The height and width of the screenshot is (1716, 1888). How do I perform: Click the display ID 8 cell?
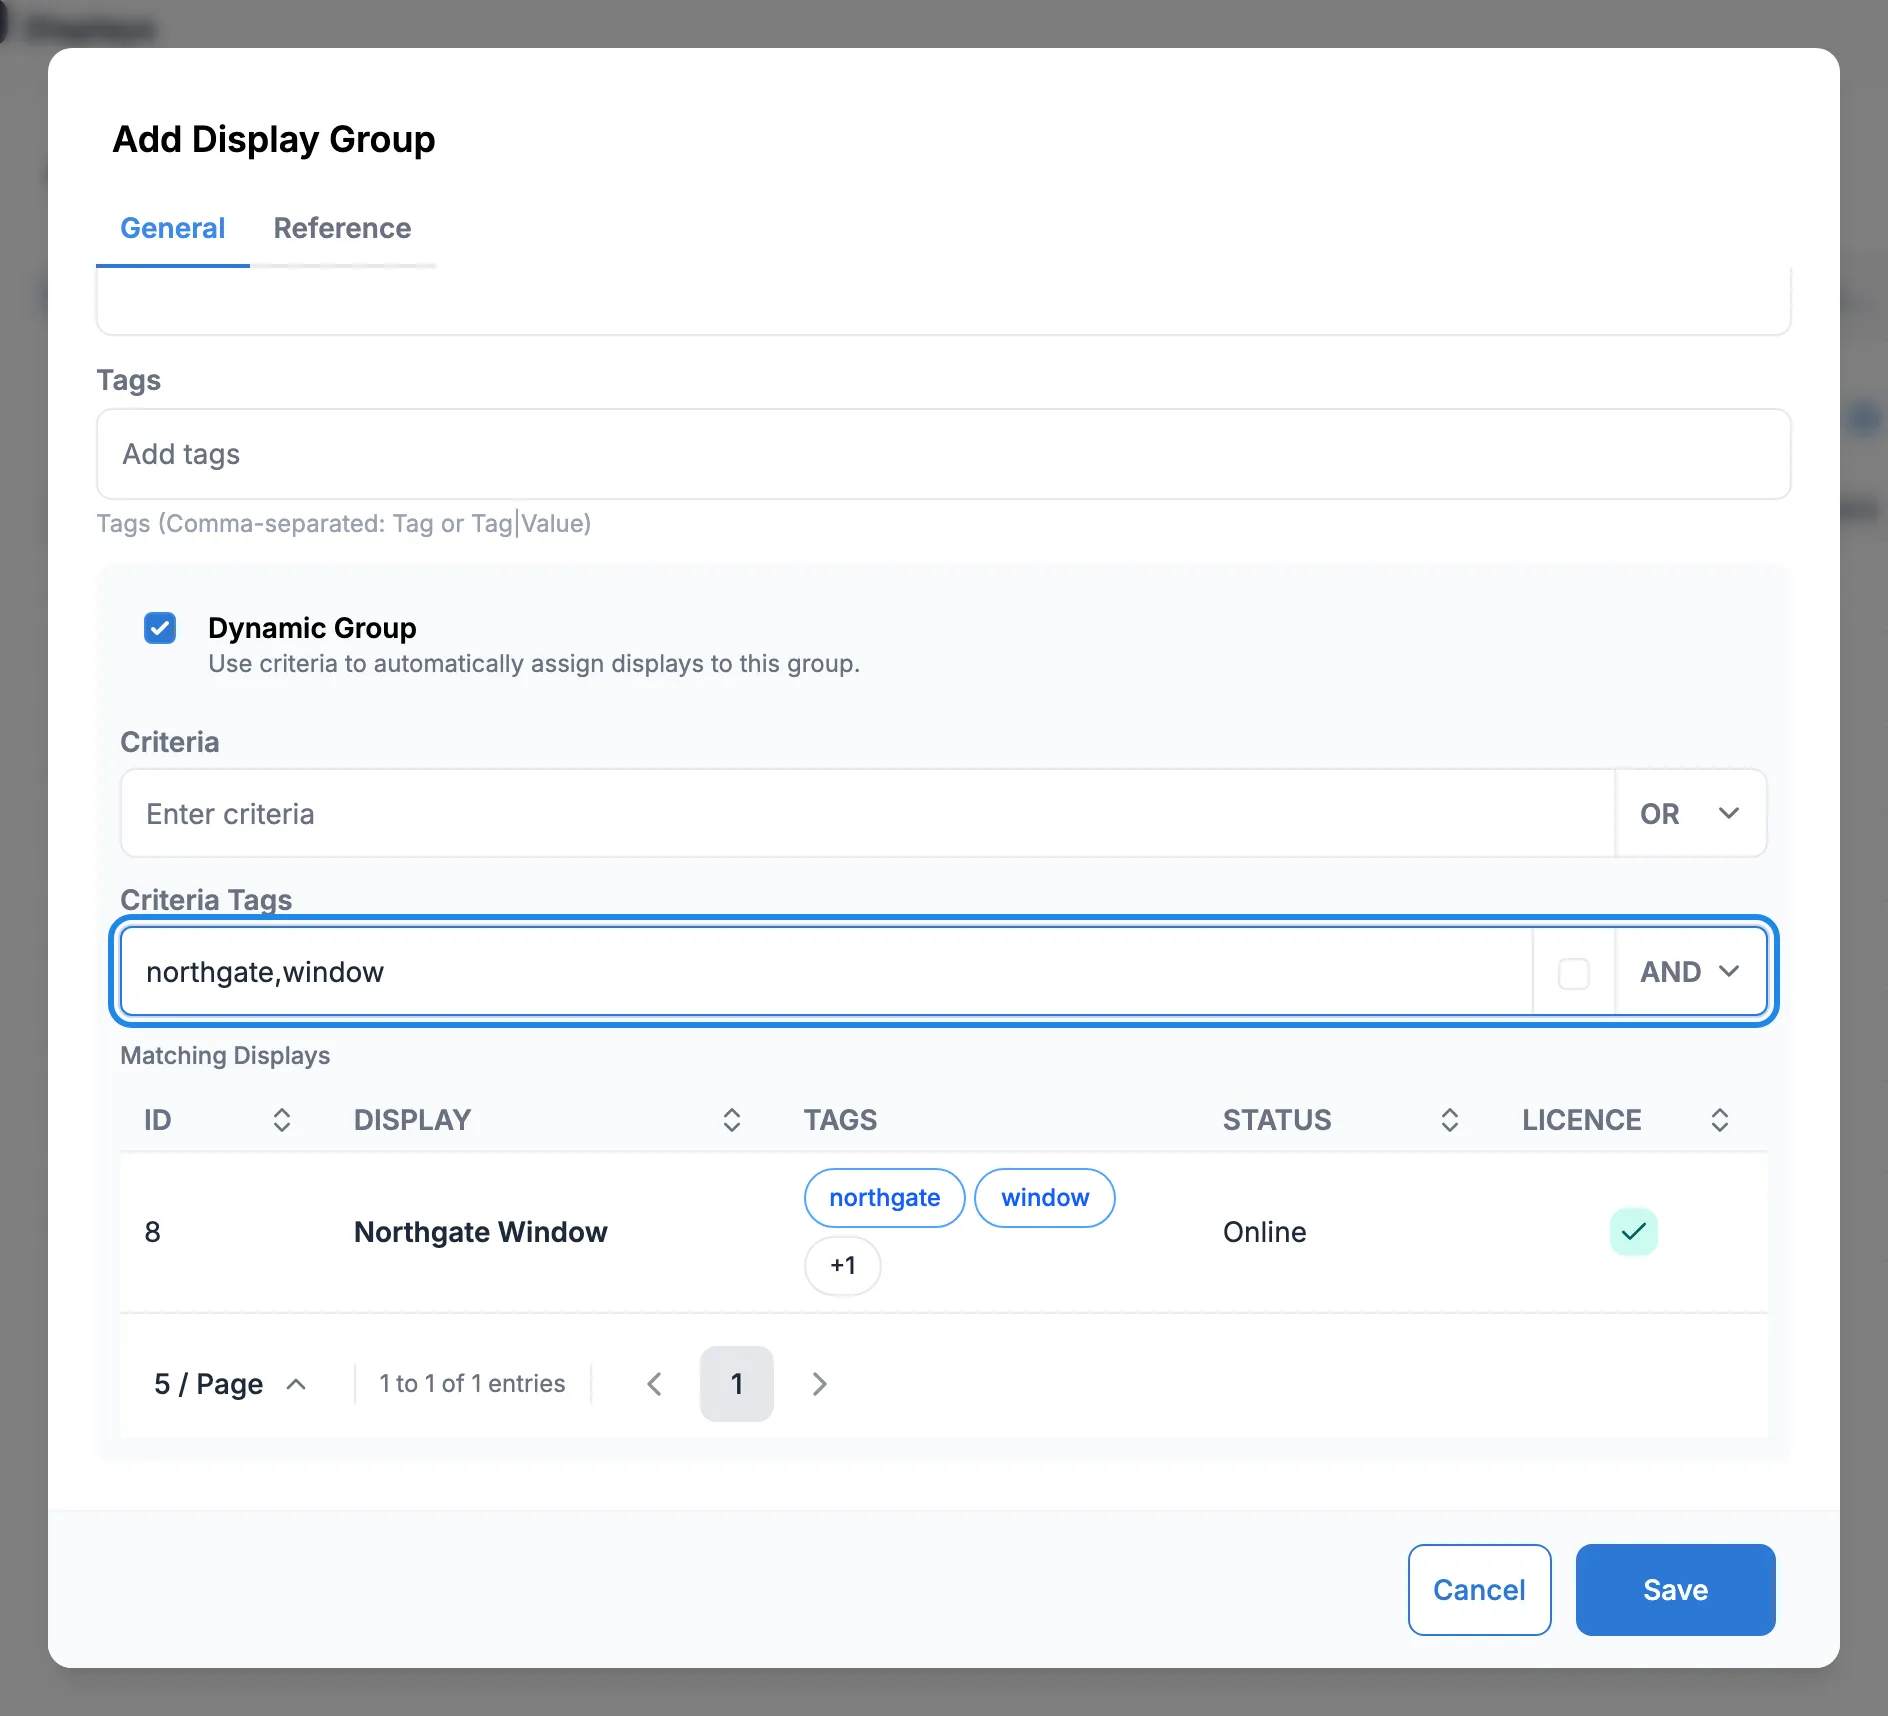153,1232
